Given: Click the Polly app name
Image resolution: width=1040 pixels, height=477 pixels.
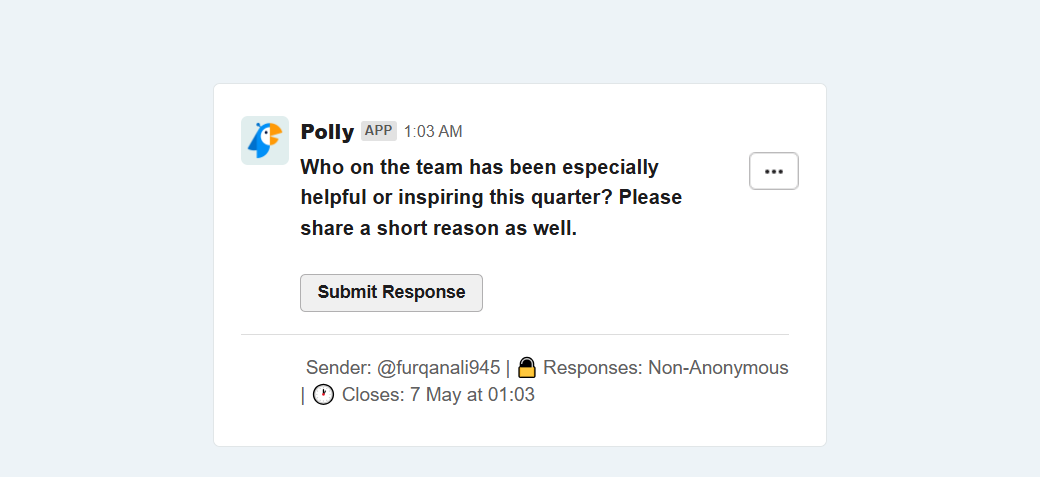Looking at the screenshot, I should point(327,131).
